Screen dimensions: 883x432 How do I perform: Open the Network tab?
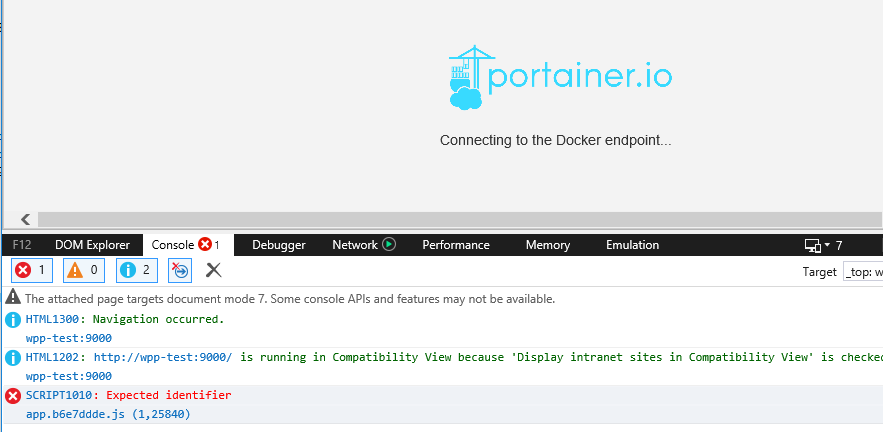(x=355, y=245)
